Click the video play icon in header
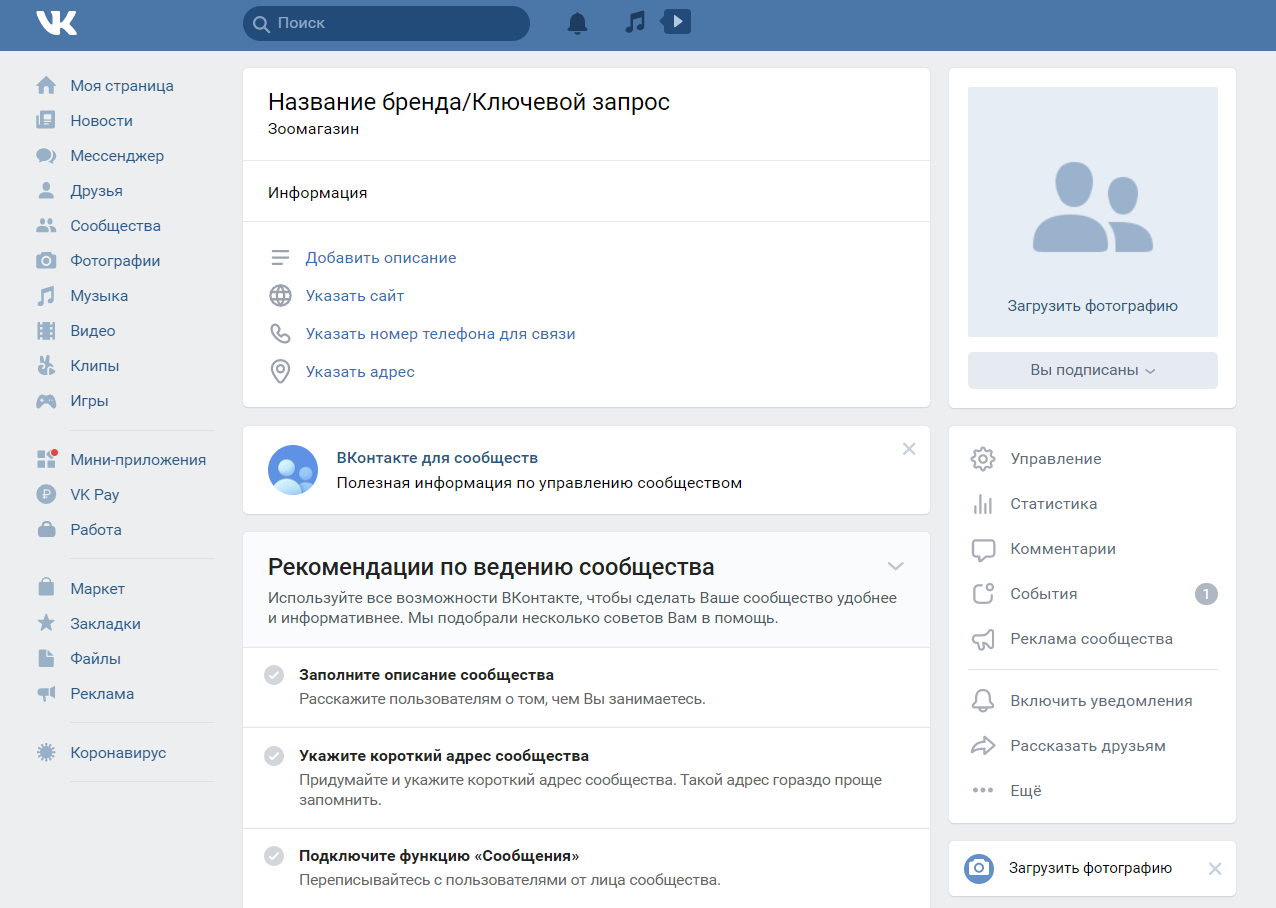 click(677, 21)
